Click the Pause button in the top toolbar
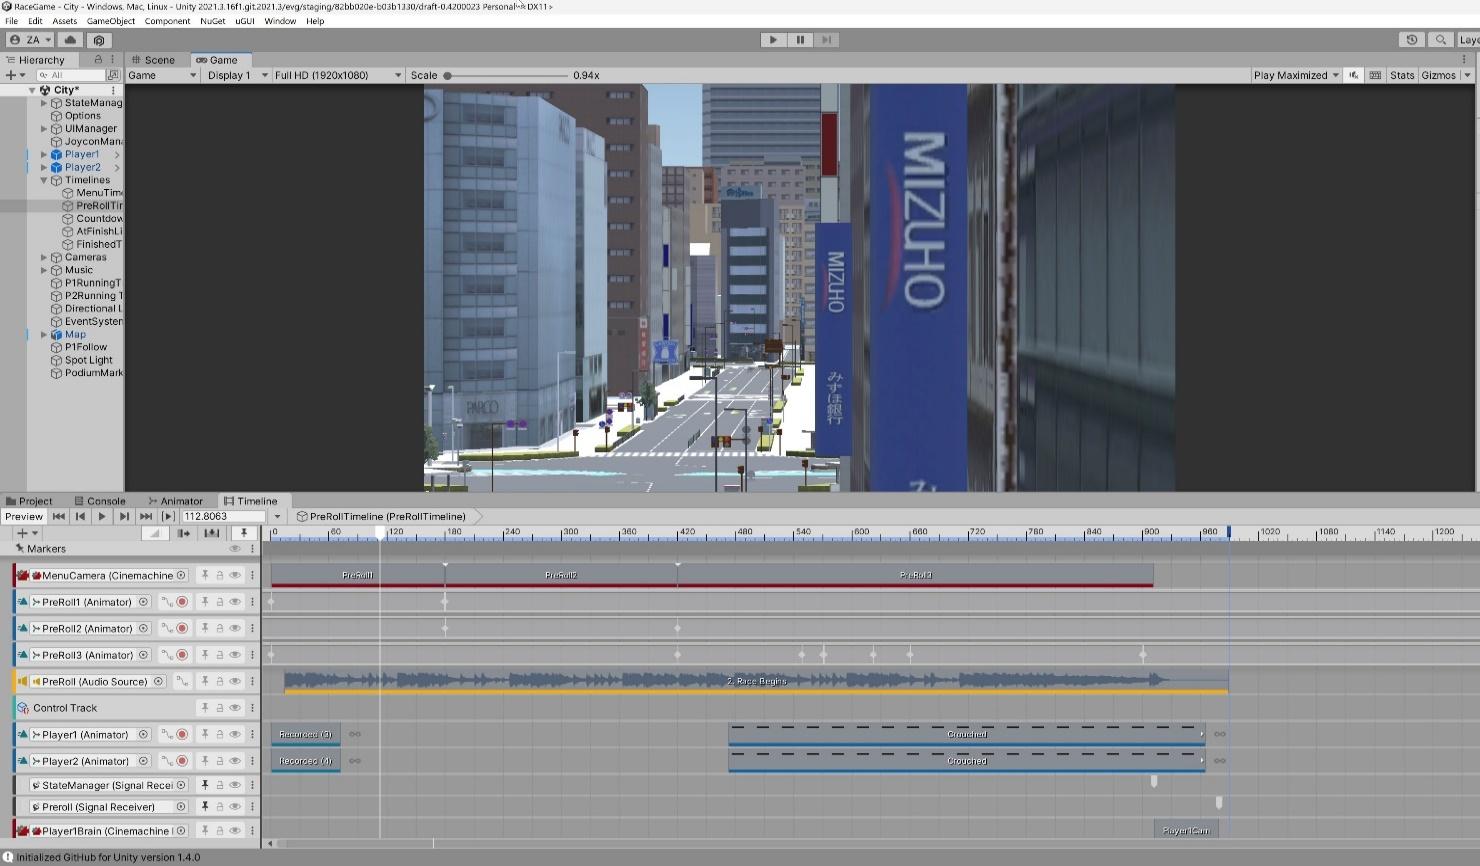The height and width of the screenshot is (866, 1480). (800, 40)
